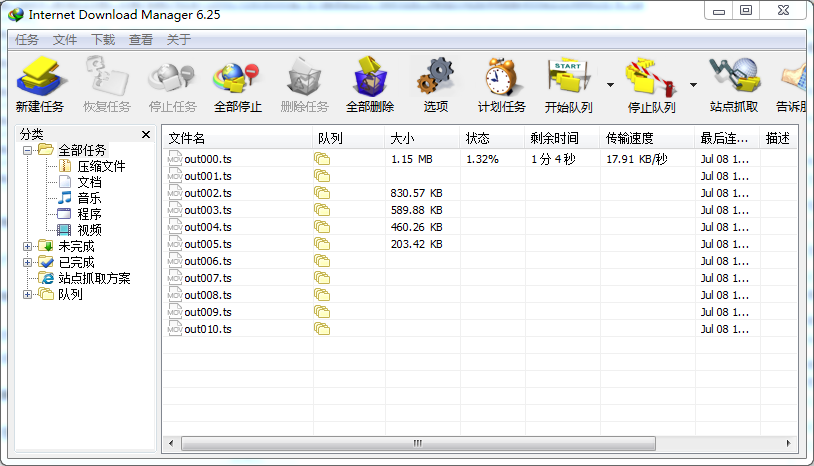Screen dimensions: 814x466
Task: Open the 任务 menu
Action: pyautogui.click(x=26, y=39)
